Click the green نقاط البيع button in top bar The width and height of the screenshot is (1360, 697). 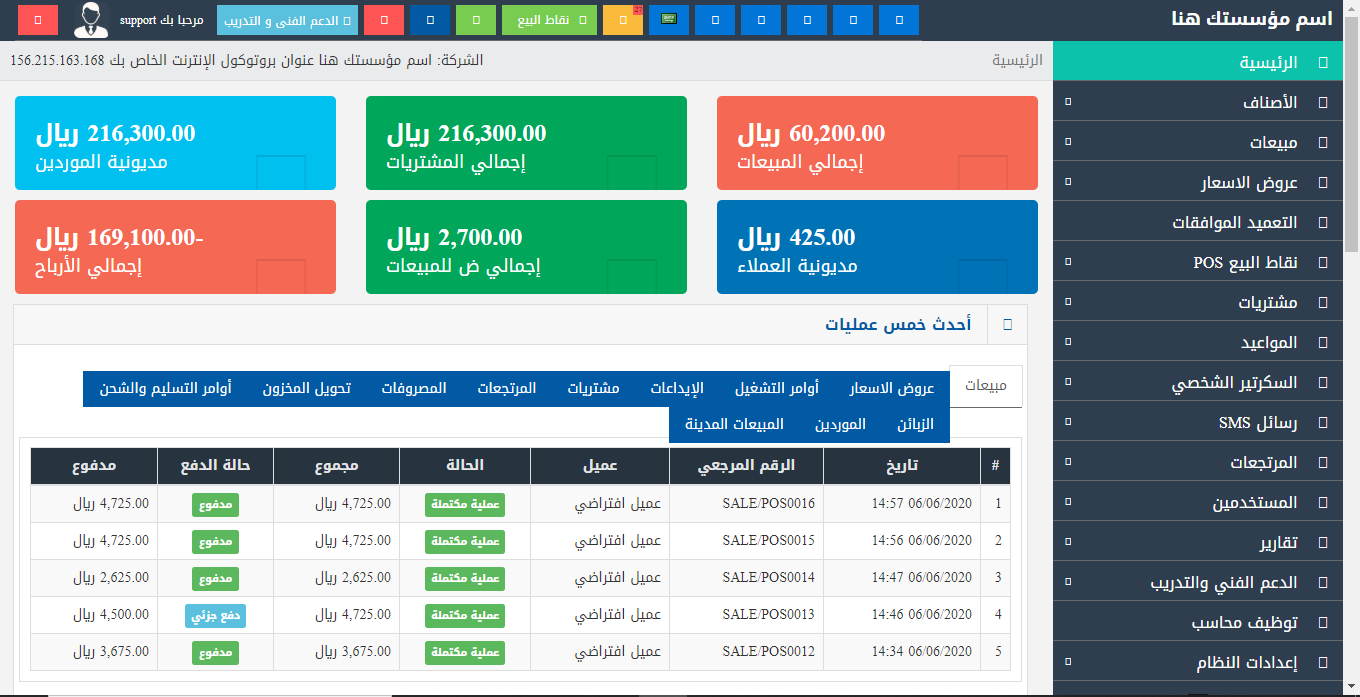tap(549, 20)
